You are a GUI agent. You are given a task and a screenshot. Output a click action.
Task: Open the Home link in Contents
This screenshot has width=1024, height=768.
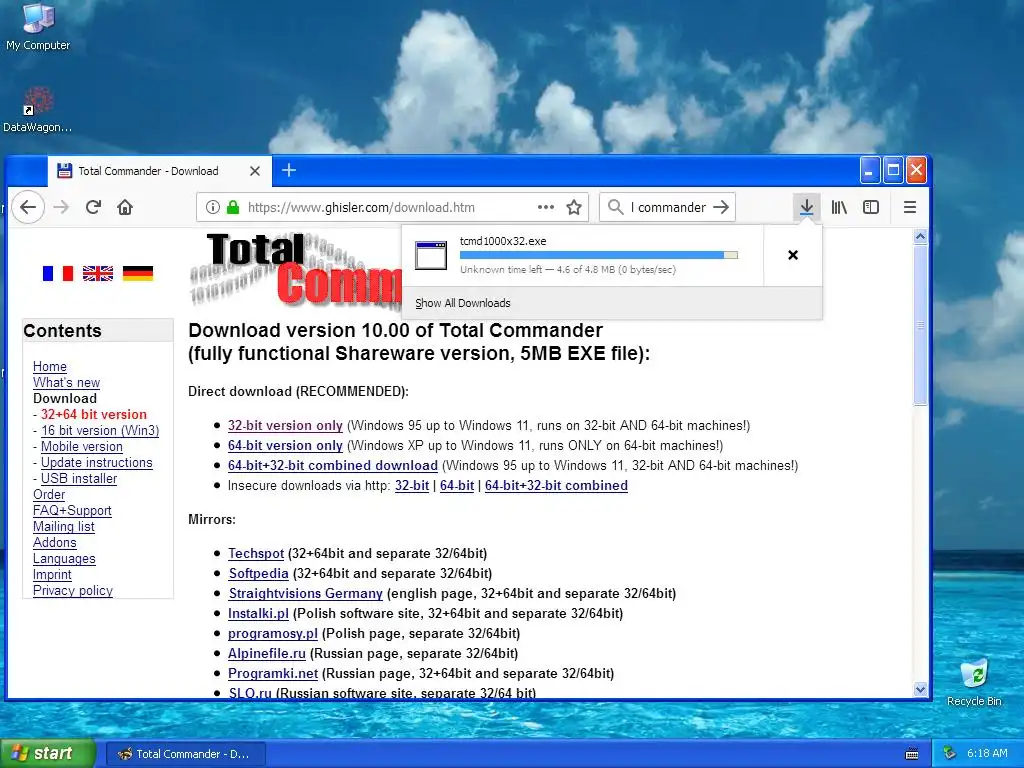[x=50, y=366]
